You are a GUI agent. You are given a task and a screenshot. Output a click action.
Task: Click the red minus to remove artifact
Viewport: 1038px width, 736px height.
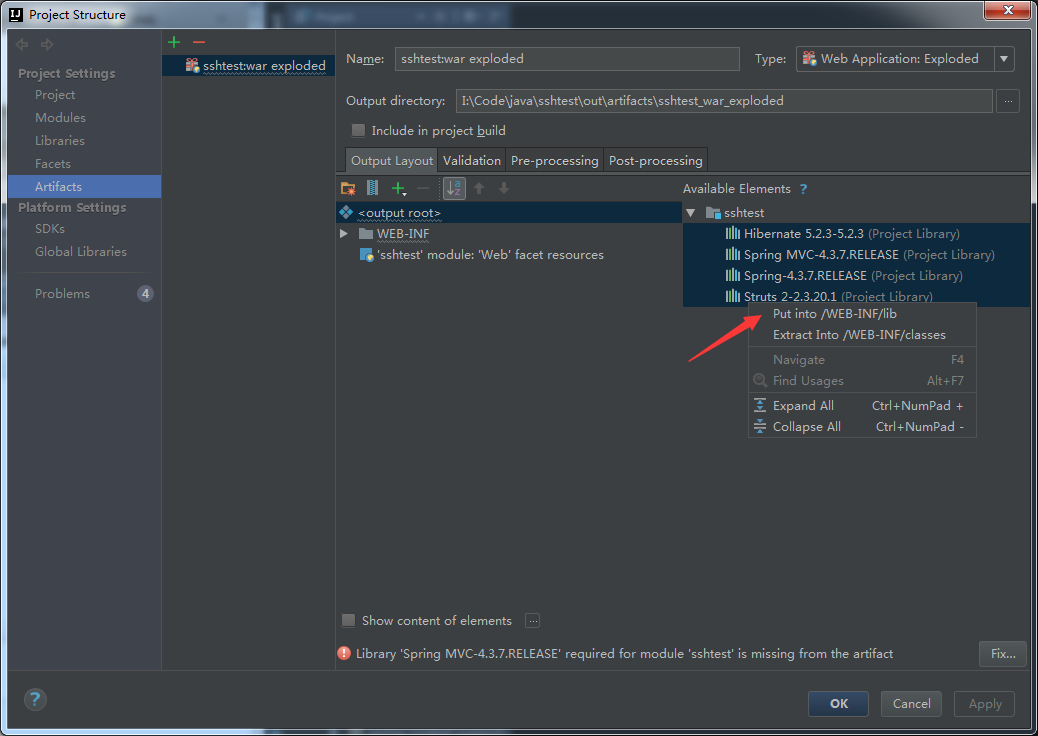coord(198,42)
